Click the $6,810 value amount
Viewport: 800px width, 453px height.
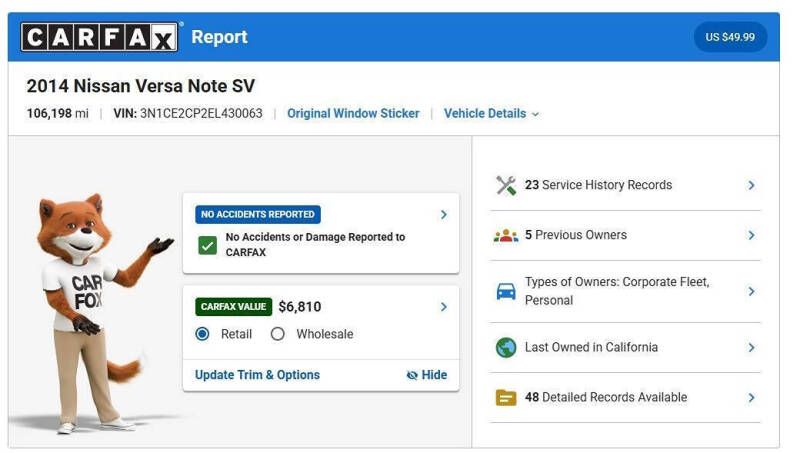[x=300, y=307]
